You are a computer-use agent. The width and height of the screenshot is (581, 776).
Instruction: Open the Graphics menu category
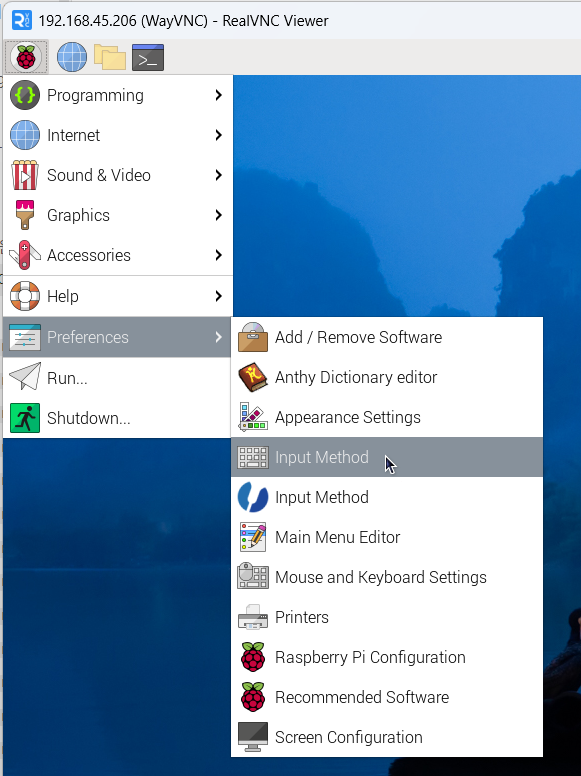click(x=118, y=215)
